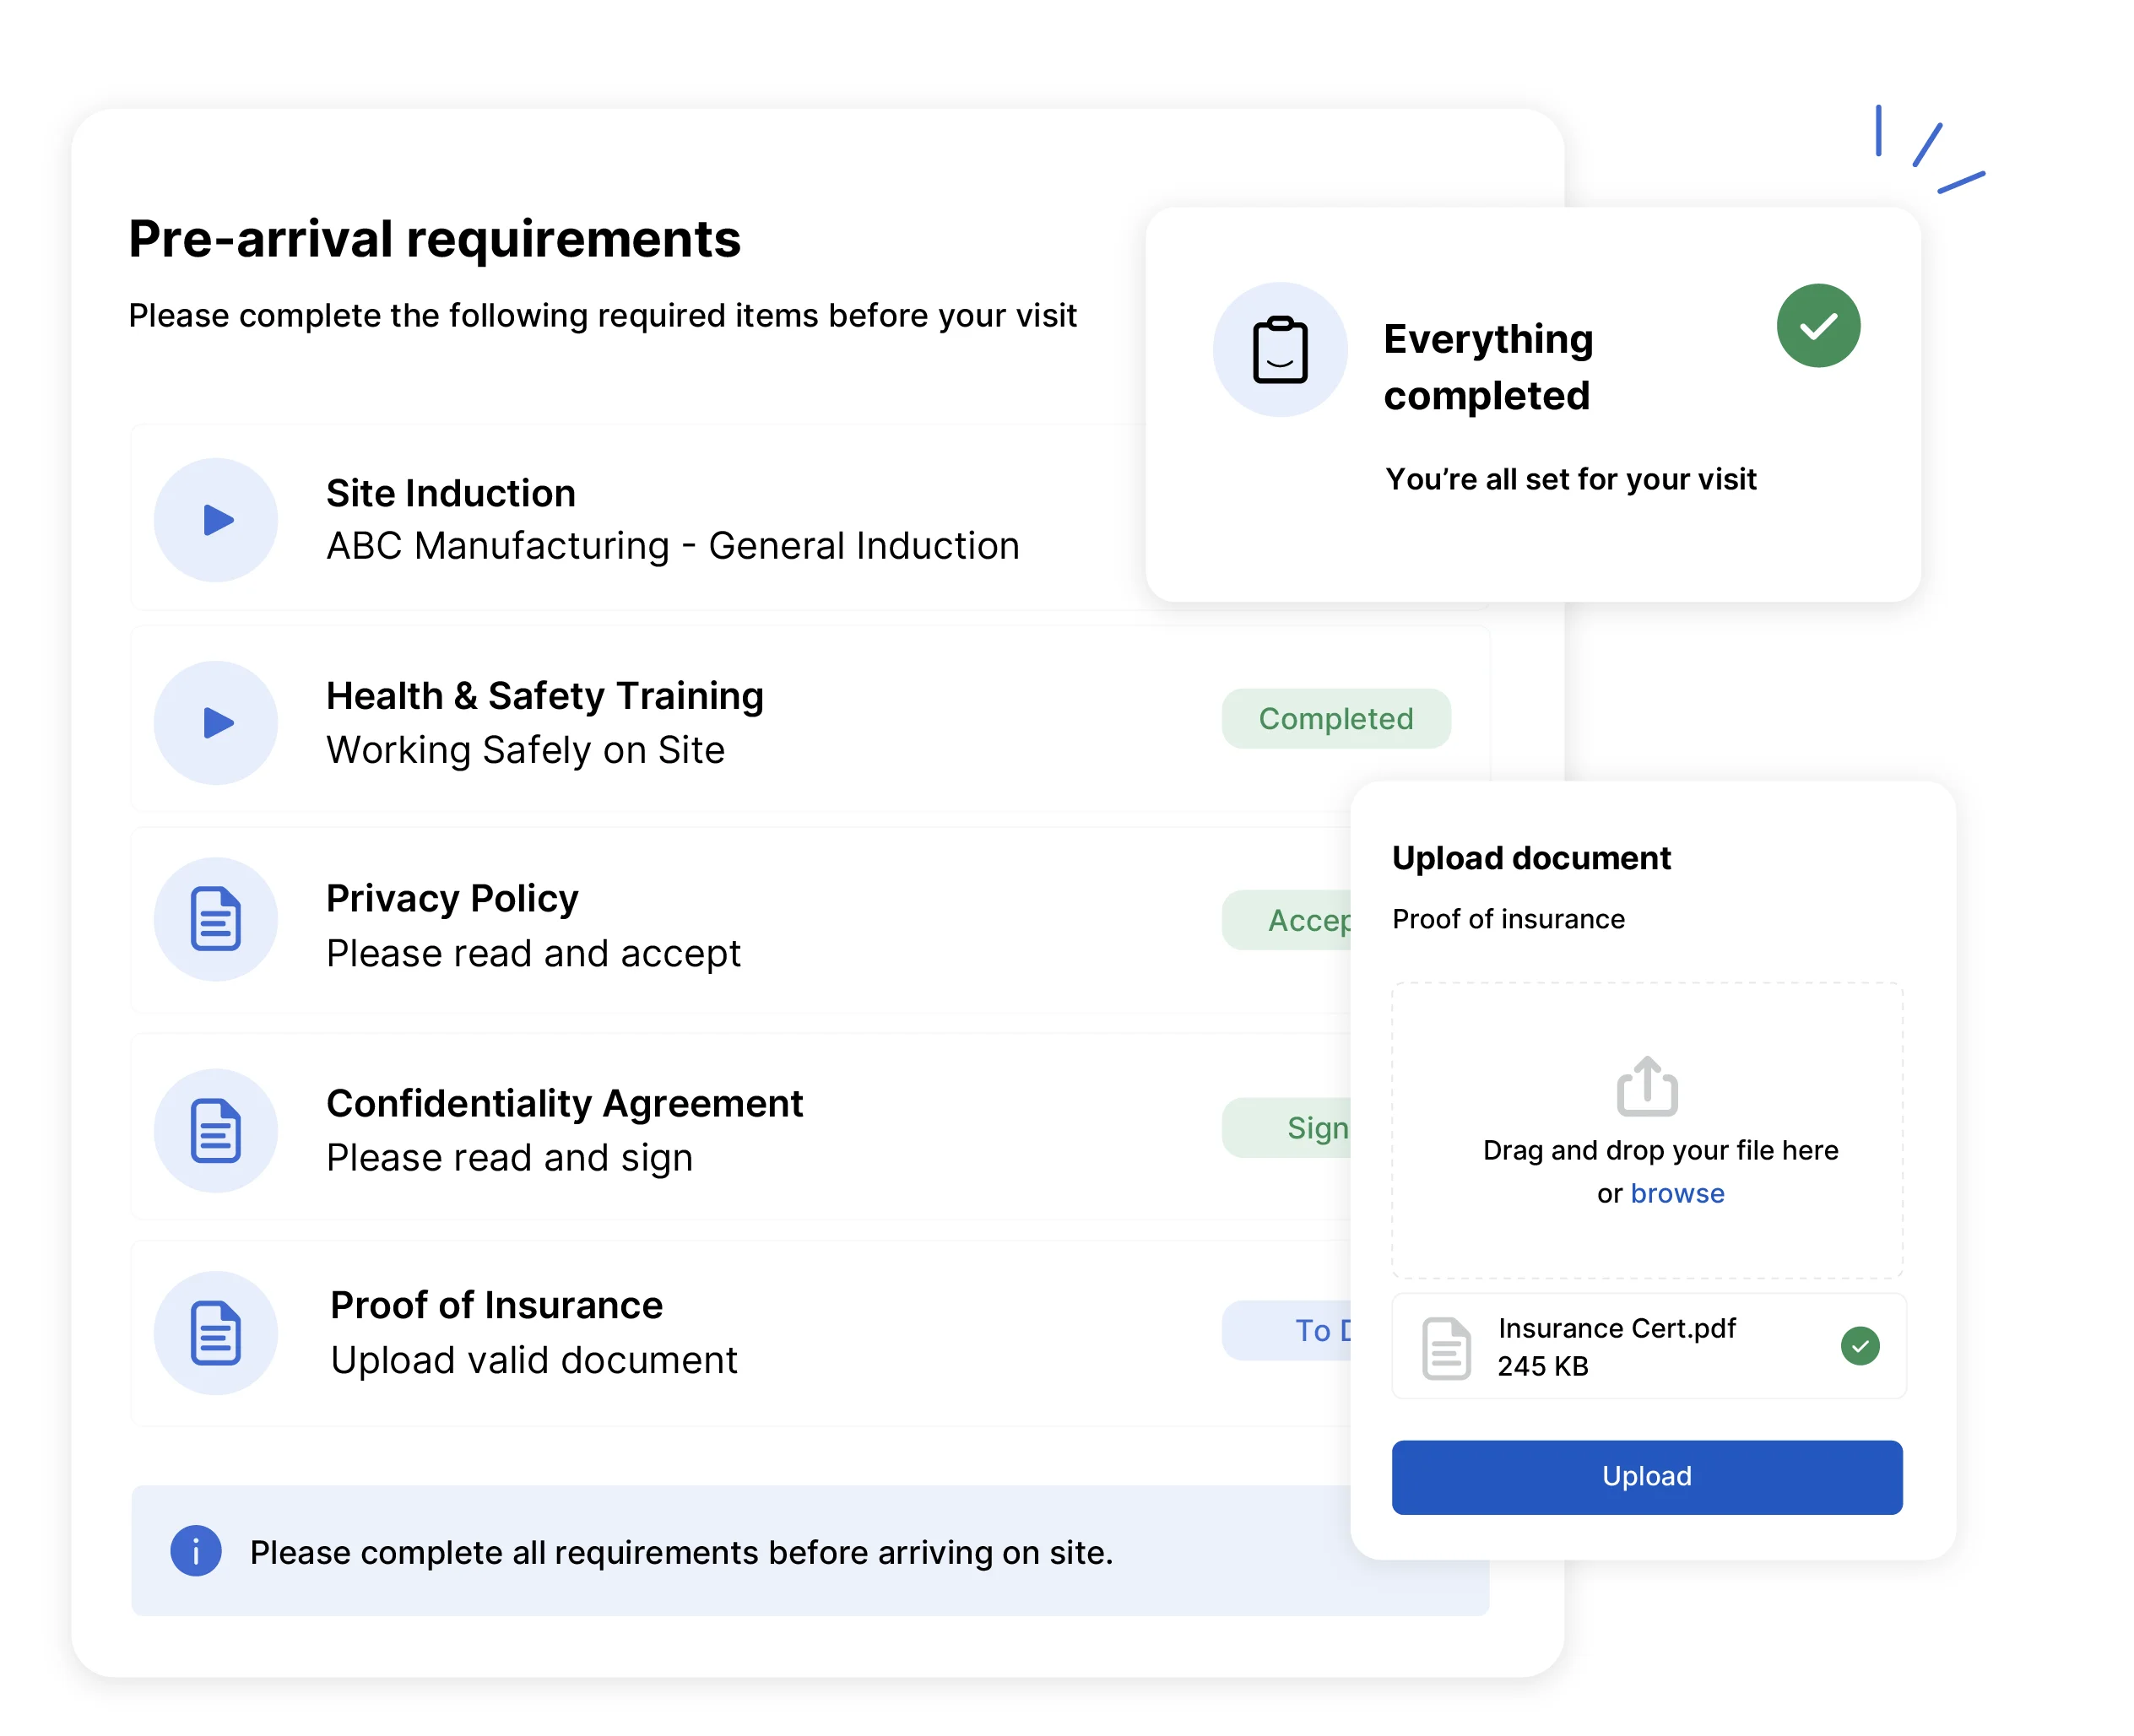The image size is (2134, 1736).
Task: Click the Privacy Policy title
Action: tap(452, 899)
